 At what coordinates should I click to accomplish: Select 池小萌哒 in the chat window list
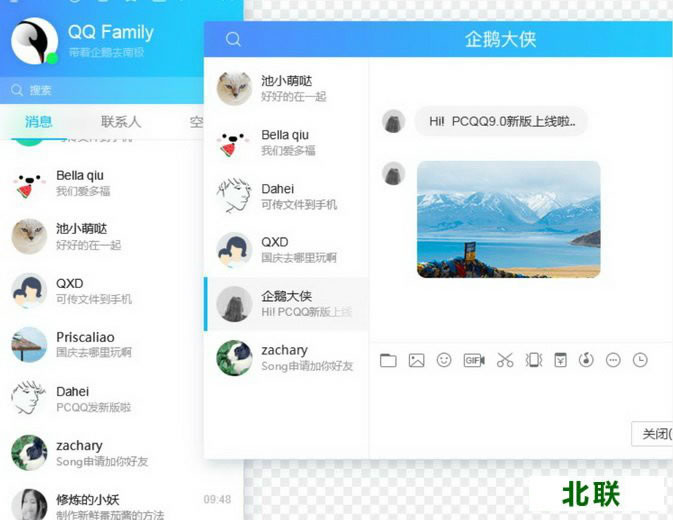286,88
